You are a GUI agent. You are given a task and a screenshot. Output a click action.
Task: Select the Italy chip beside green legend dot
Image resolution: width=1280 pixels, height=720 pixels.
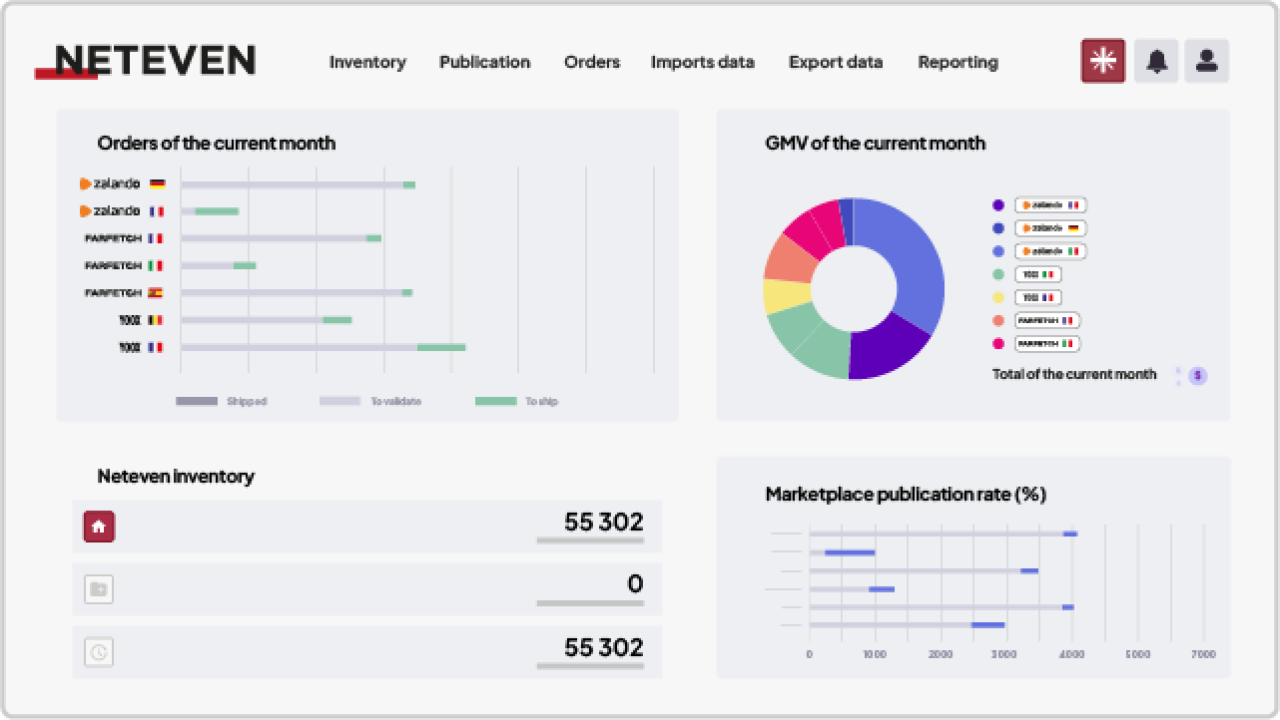pyautogui.click(x=1038, y=274)
